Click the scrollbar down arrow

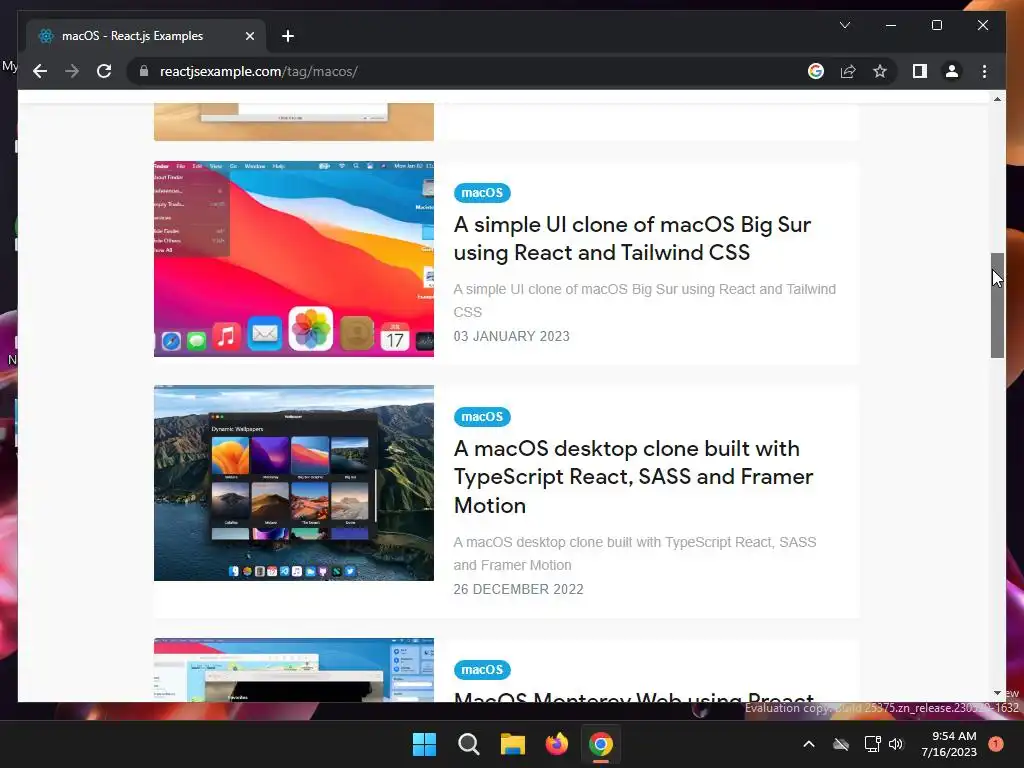coord(997,693)
